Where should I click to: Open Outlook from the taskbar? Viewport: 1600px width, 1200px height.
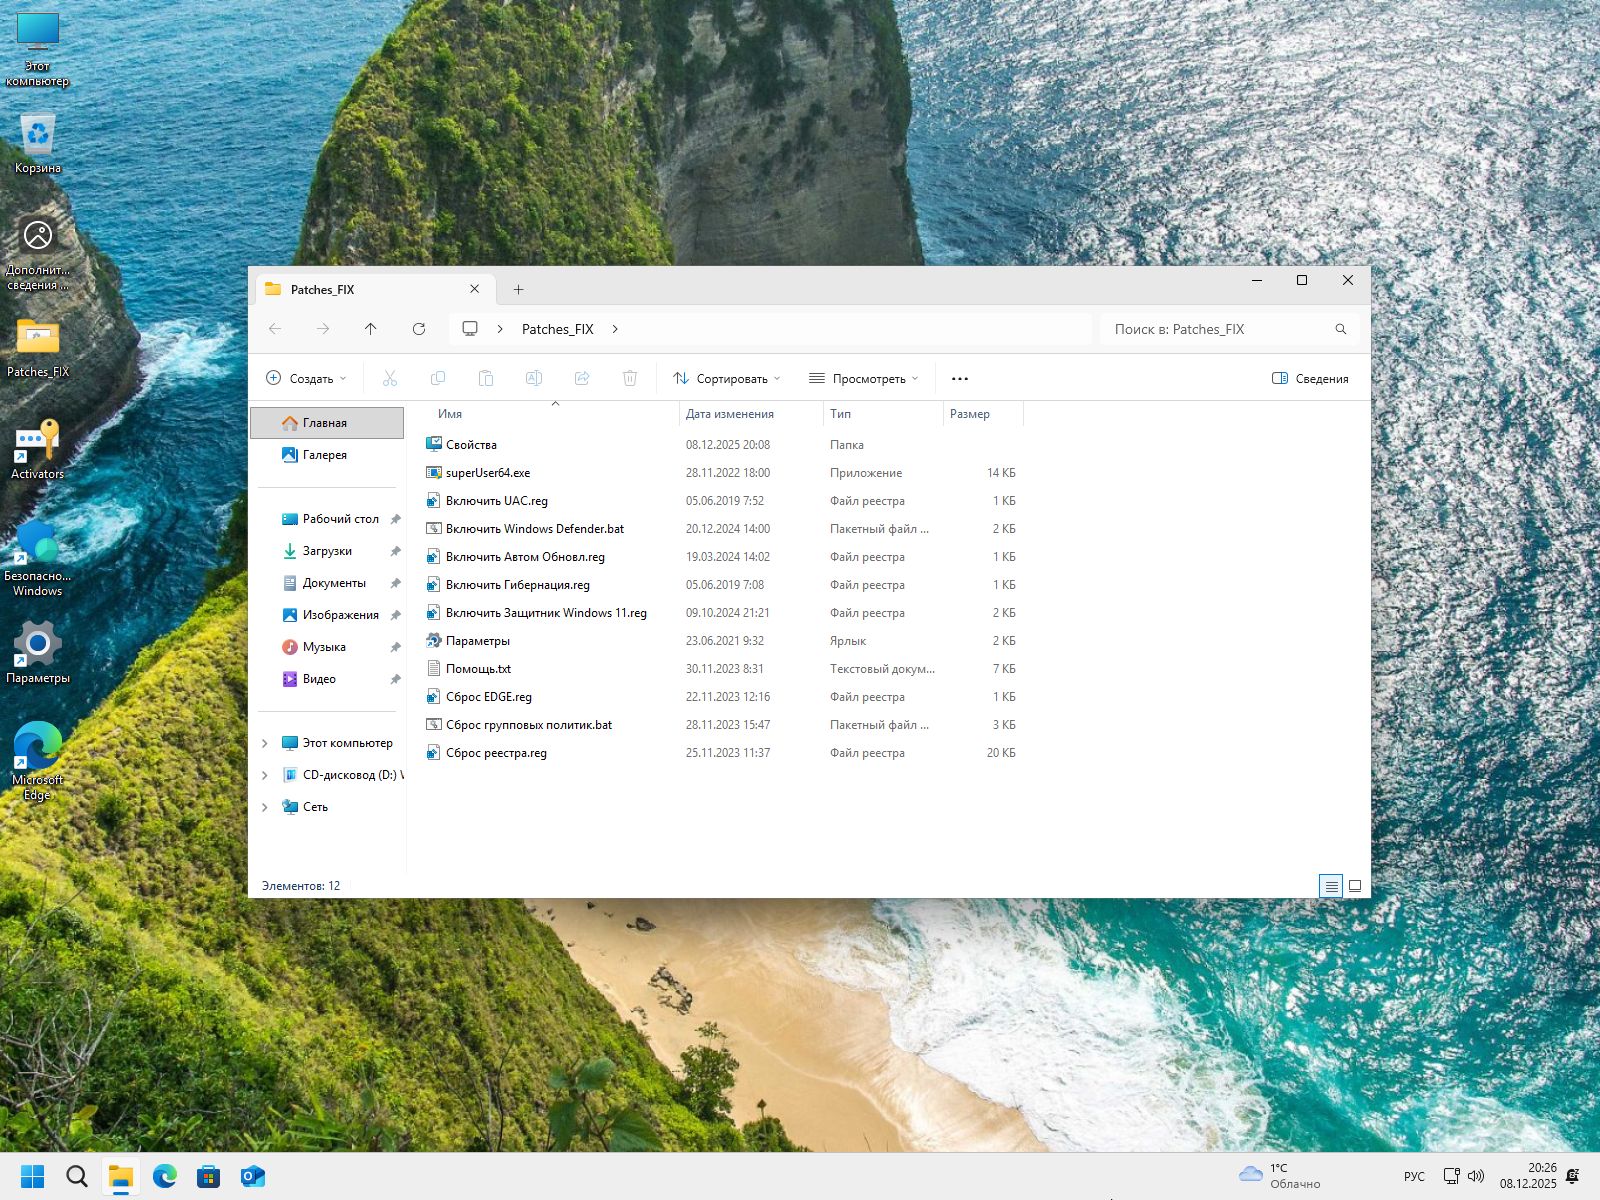click(x=253, y=1176)
